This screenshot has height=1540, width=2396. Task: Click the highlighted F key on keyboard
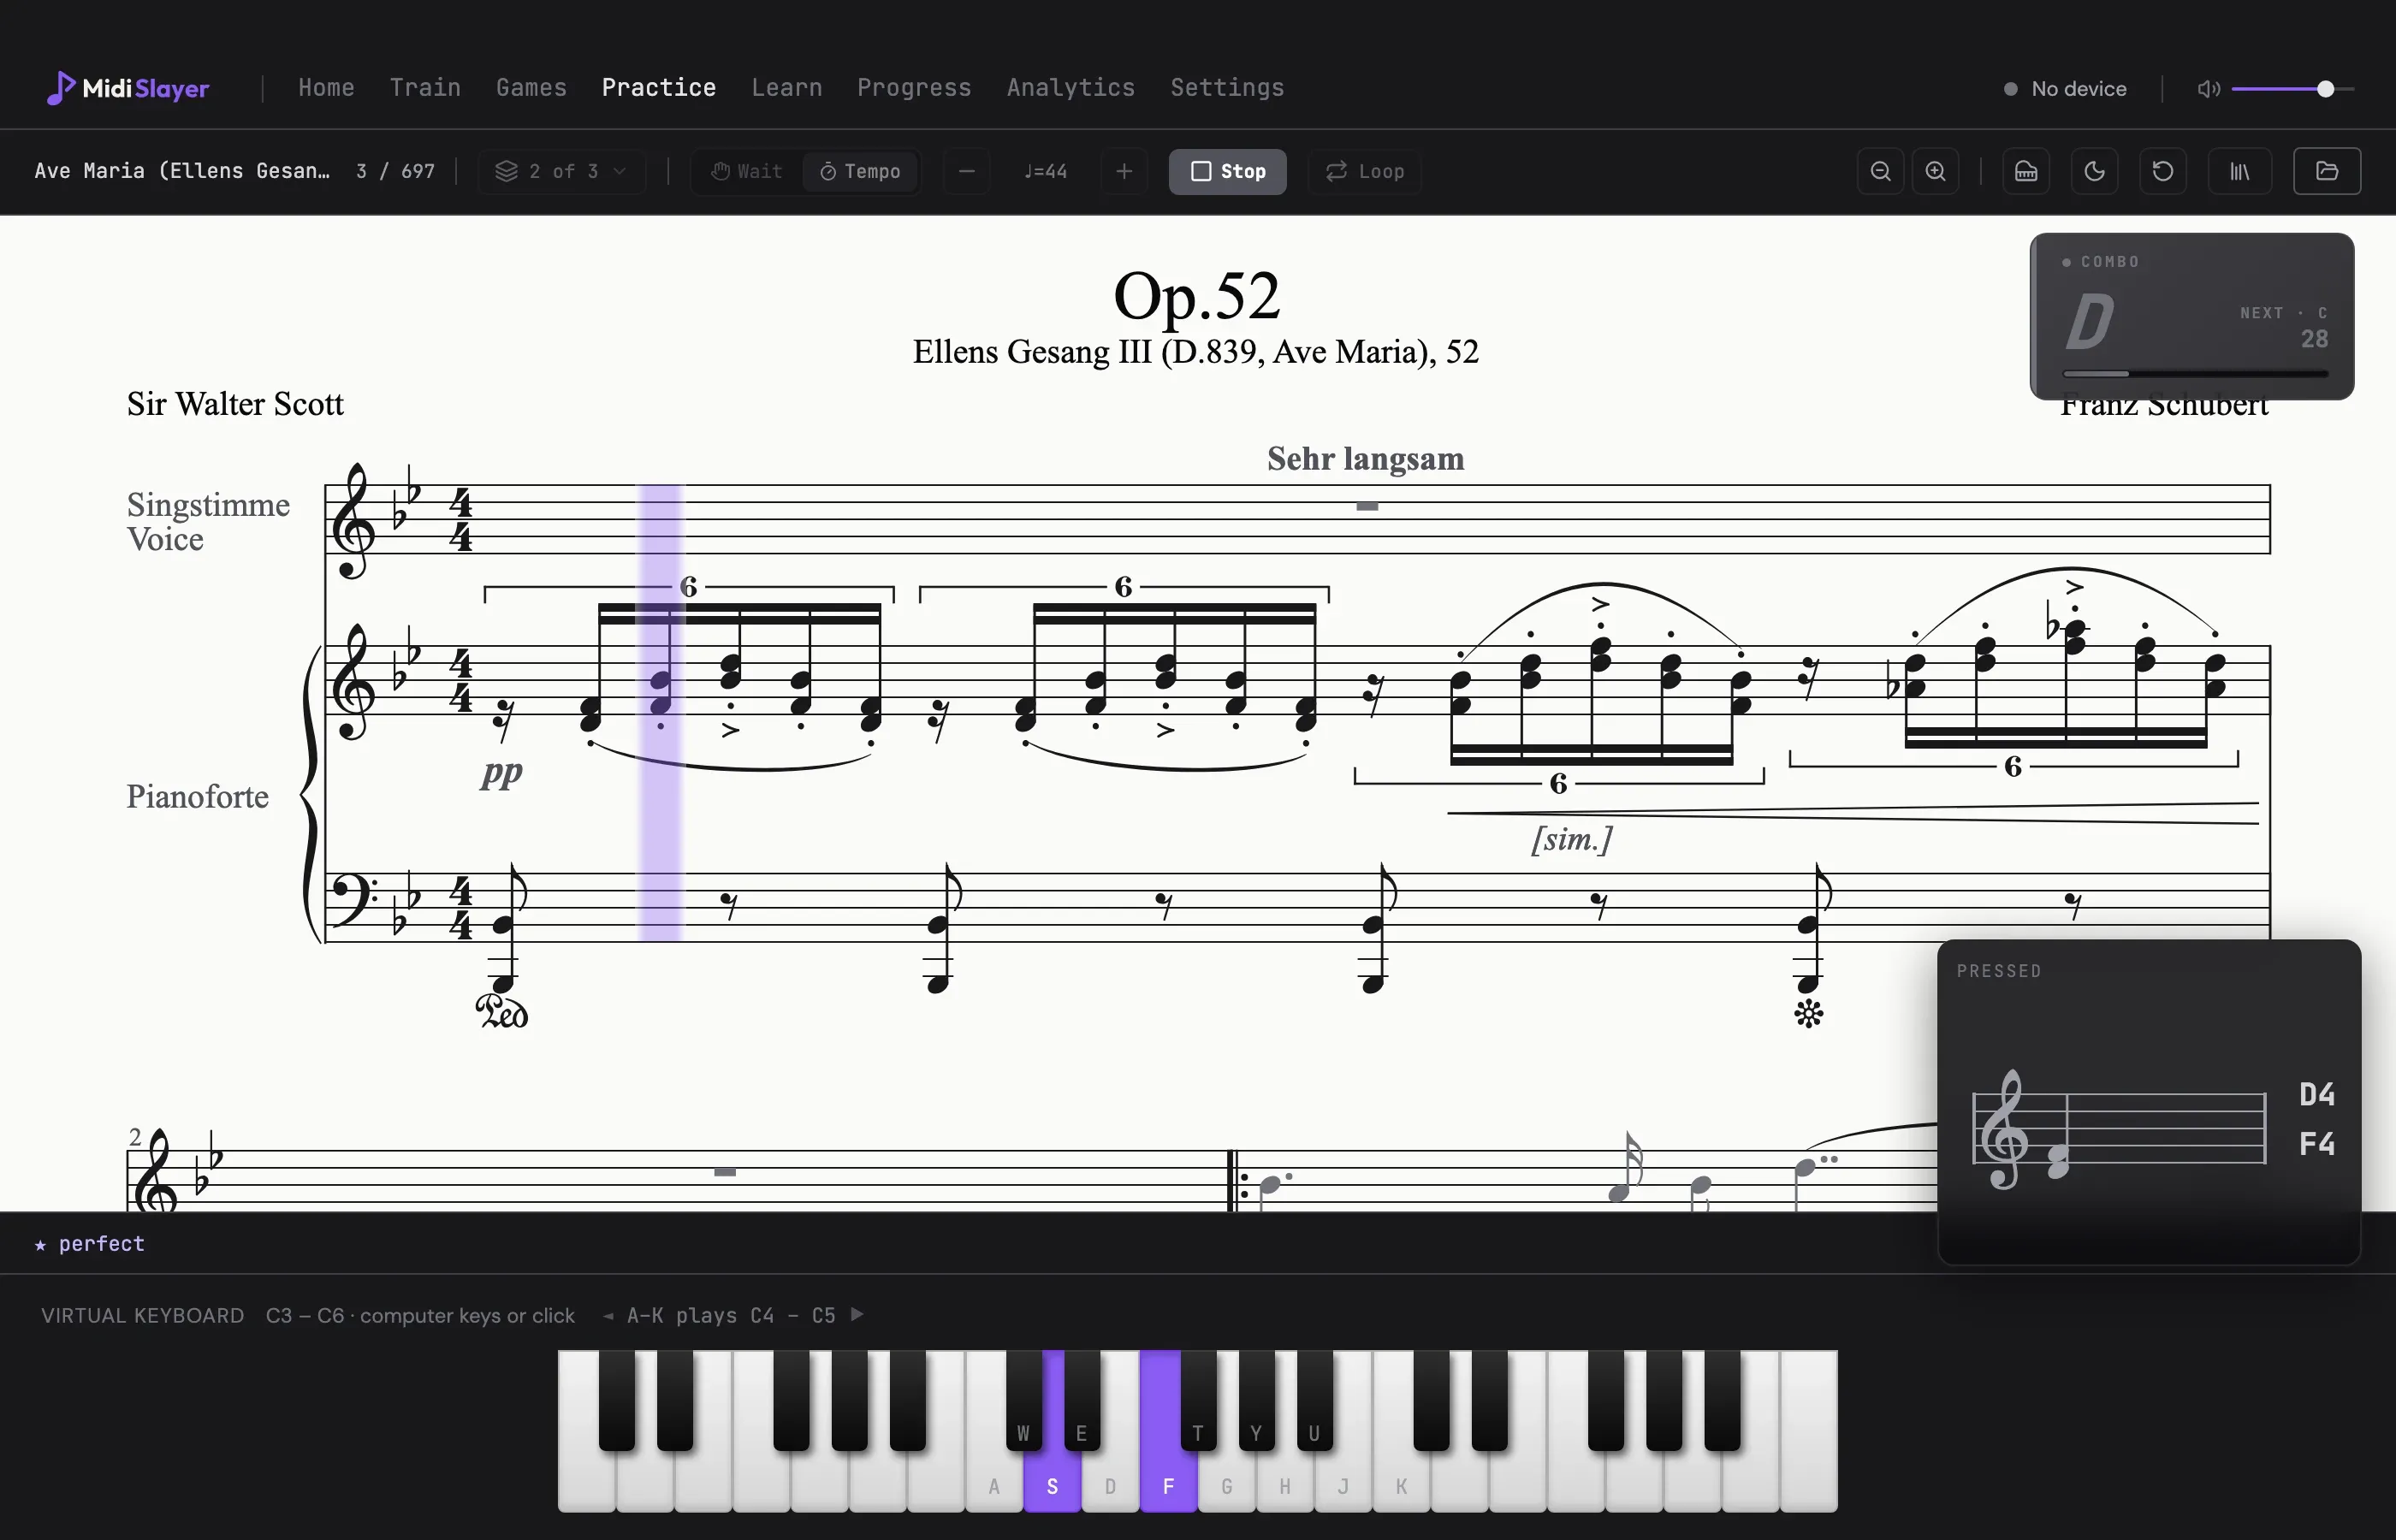pos(1168,1484)
